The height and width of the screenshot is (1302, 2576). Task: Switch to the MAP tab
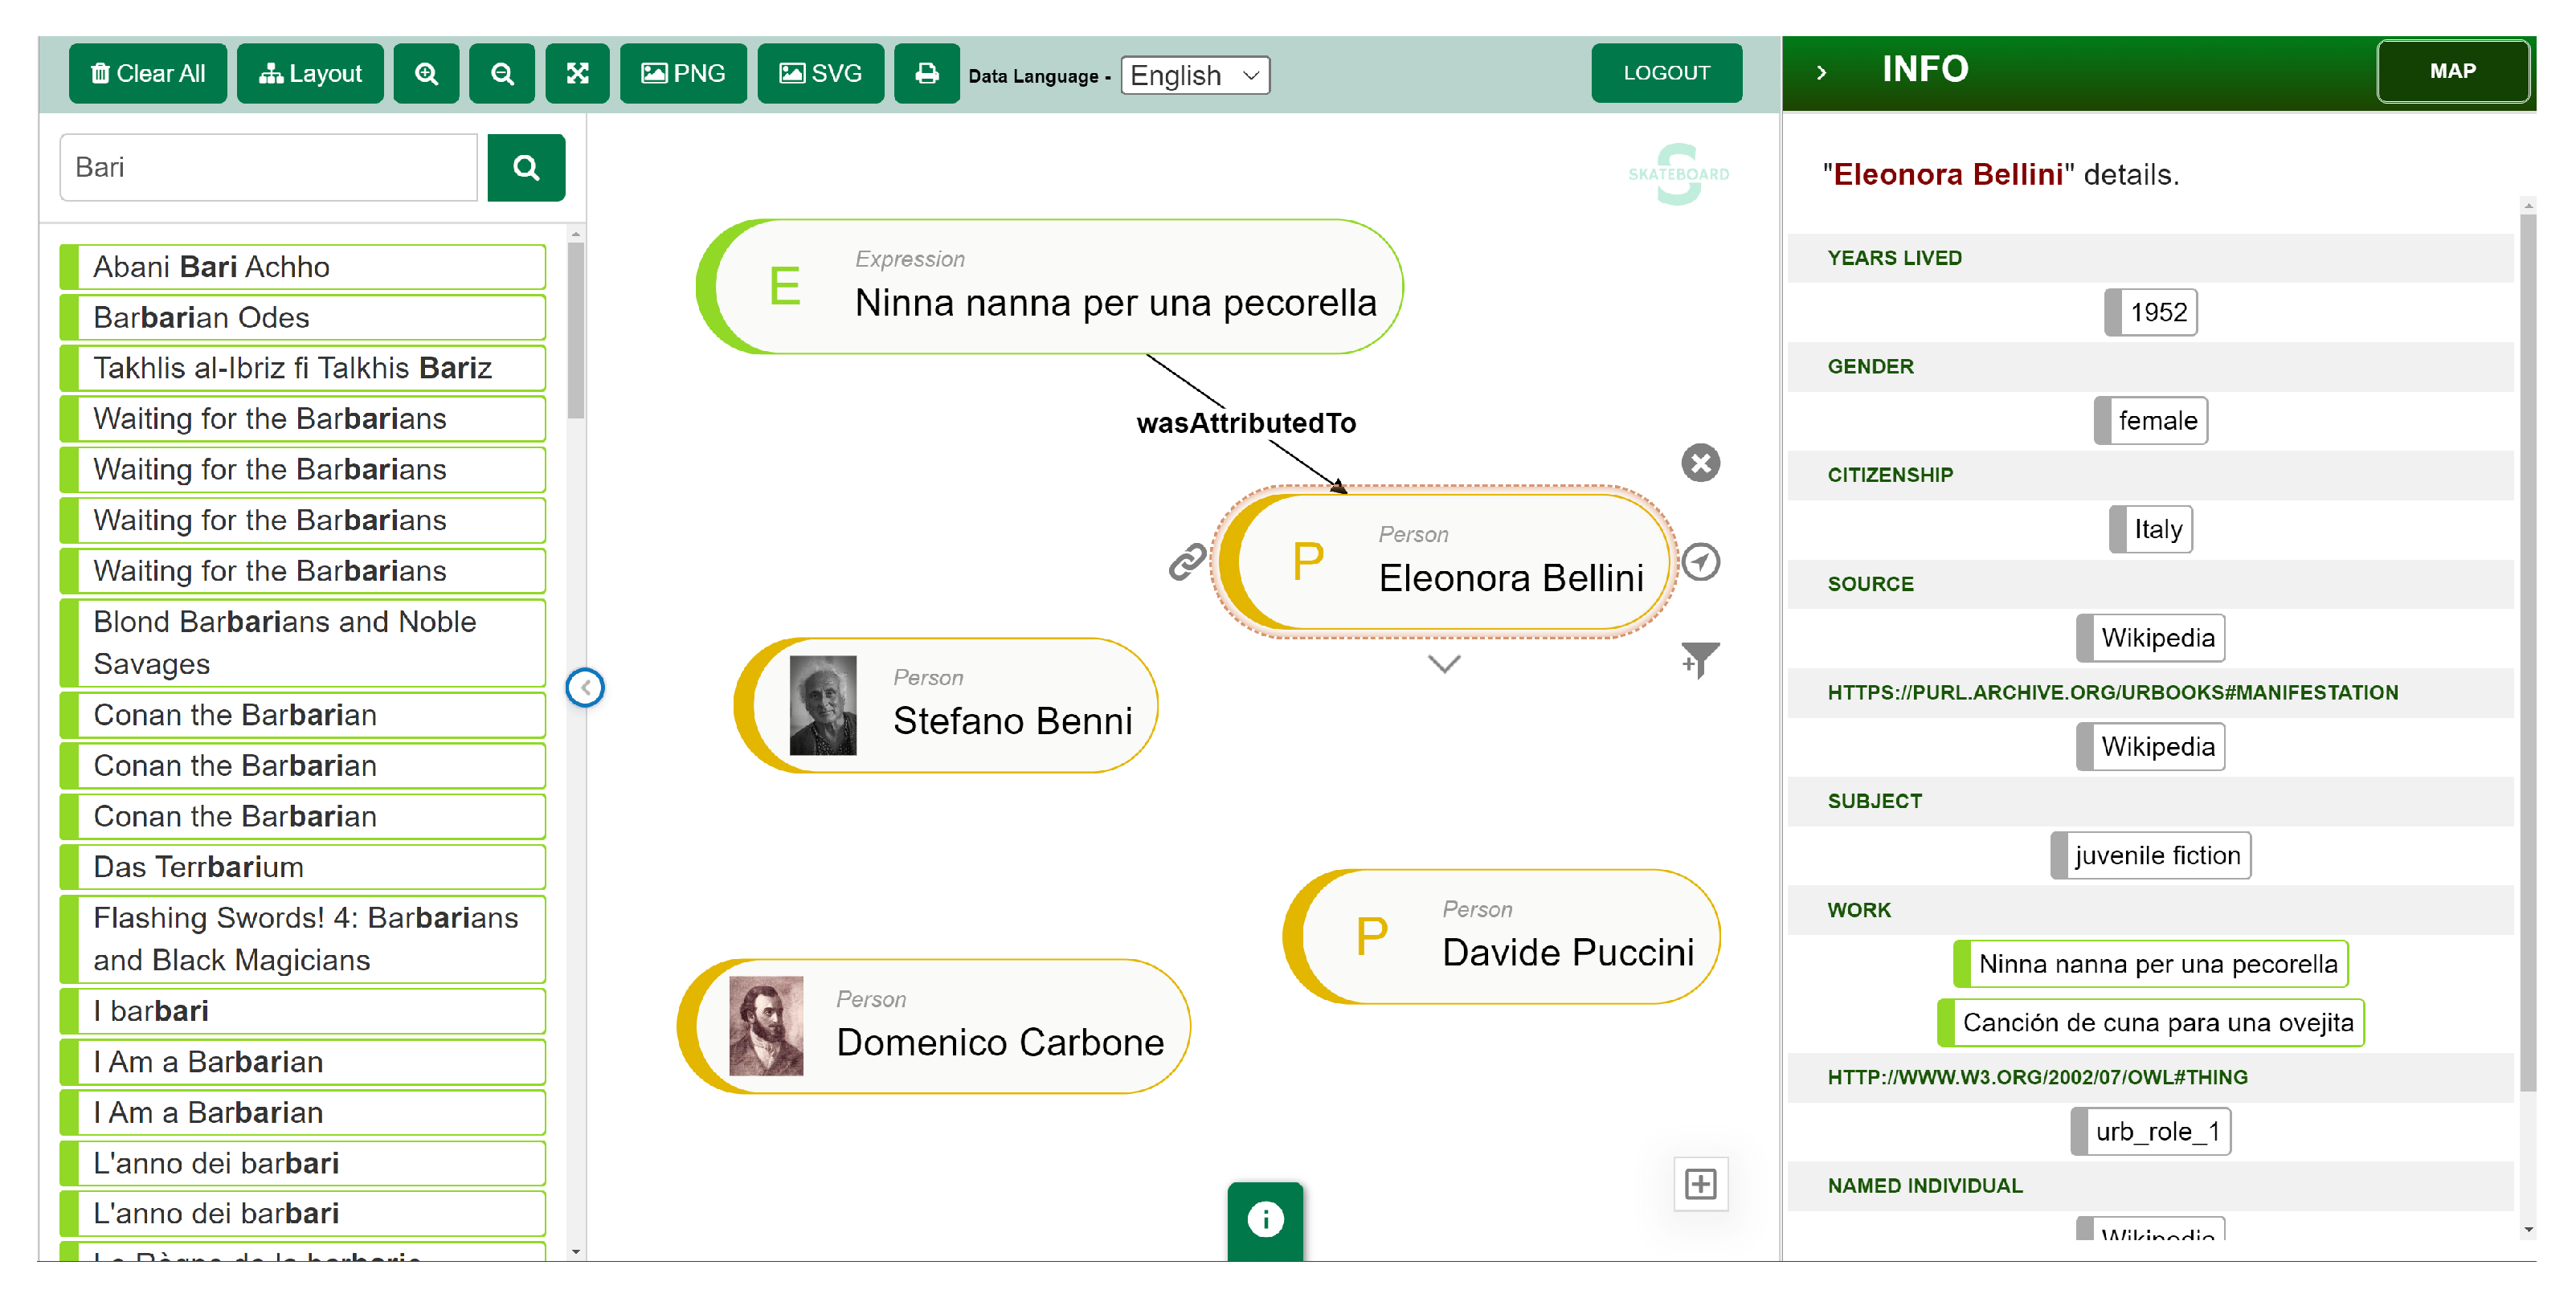(x=2452, y=71)
